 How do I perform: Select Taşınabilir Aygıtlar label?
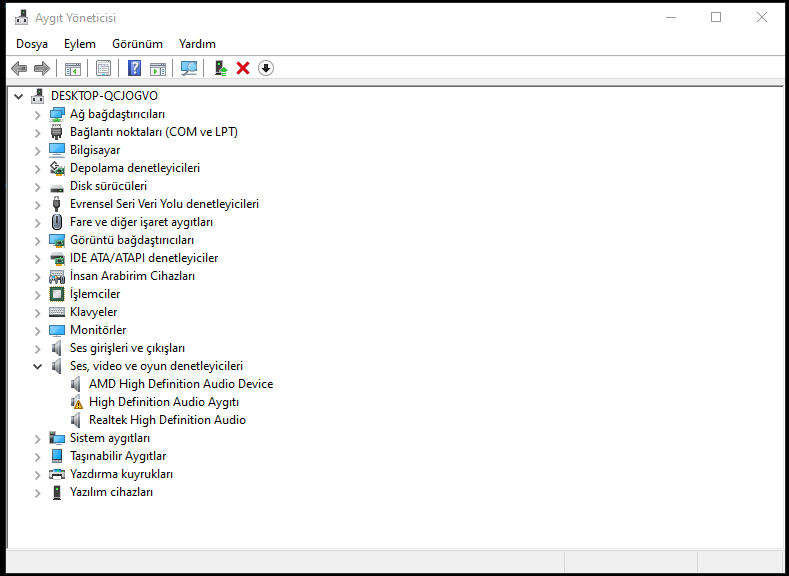click(118, 456)
